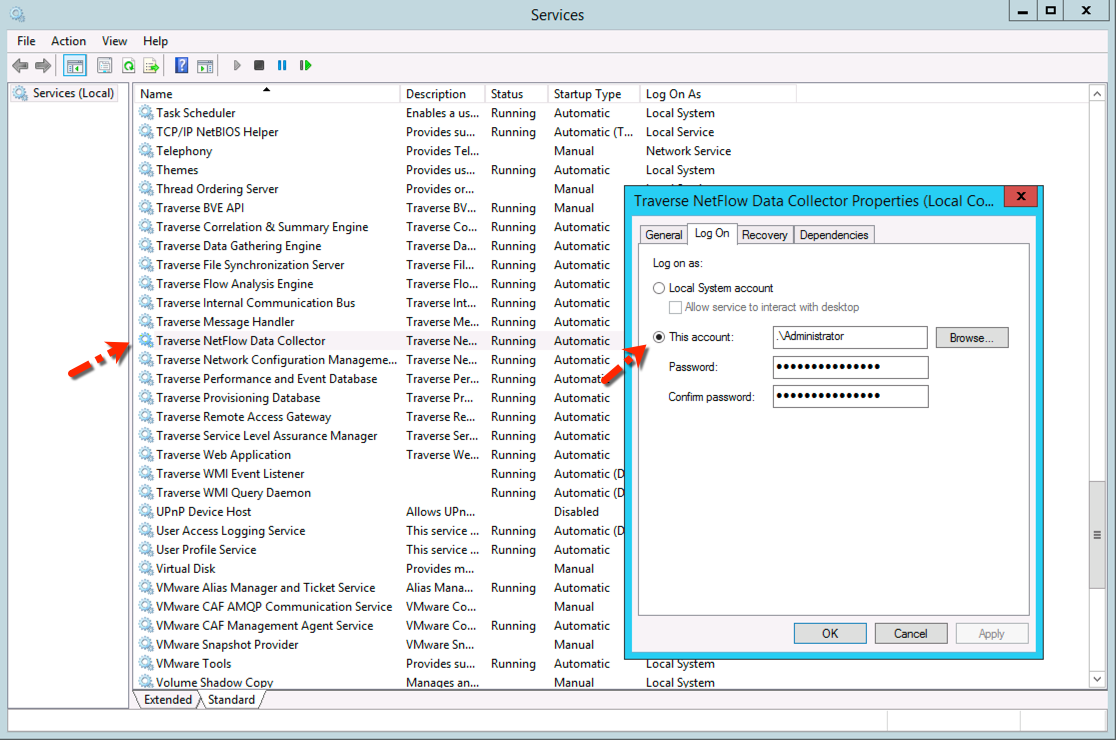This screenshot has height=740, width=1116.
Task: Confirm the dialog with OK
Action: (x=830, y=633)
